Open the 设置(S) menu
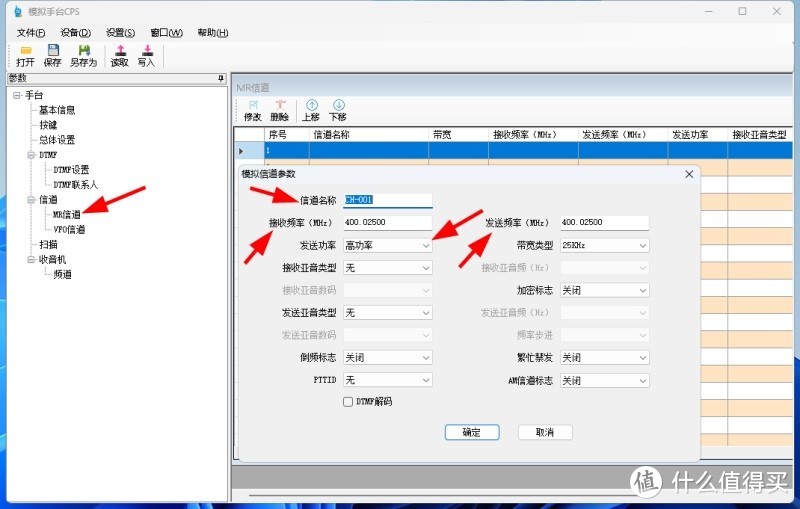This screenshot has height=509, width=800. click(120, 33)
